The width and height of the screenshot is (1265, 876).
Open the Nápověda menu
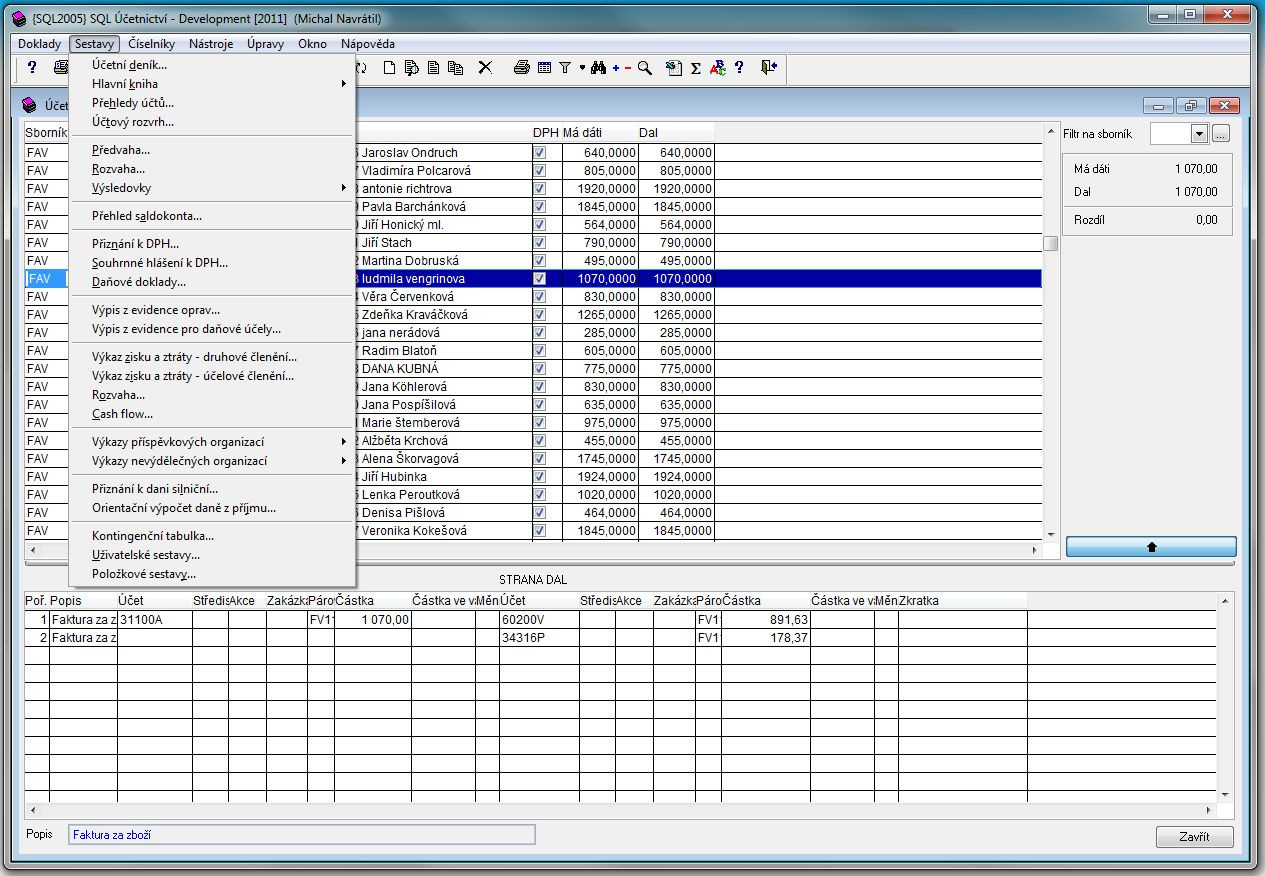click(x=367, y=44)
